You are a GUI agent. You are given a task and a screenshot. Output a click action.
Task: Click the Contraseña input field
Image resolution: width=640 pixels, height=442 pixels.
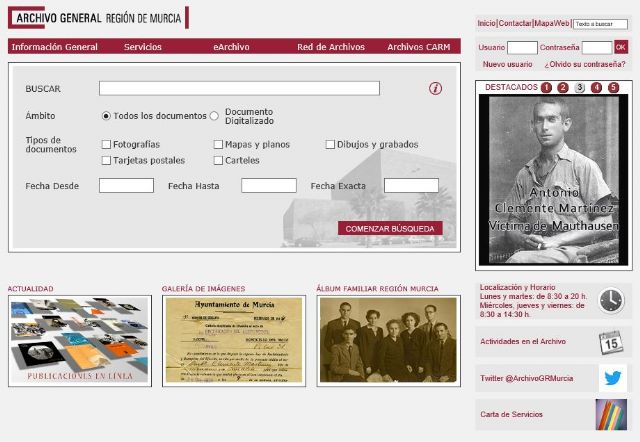click(597, 47)
